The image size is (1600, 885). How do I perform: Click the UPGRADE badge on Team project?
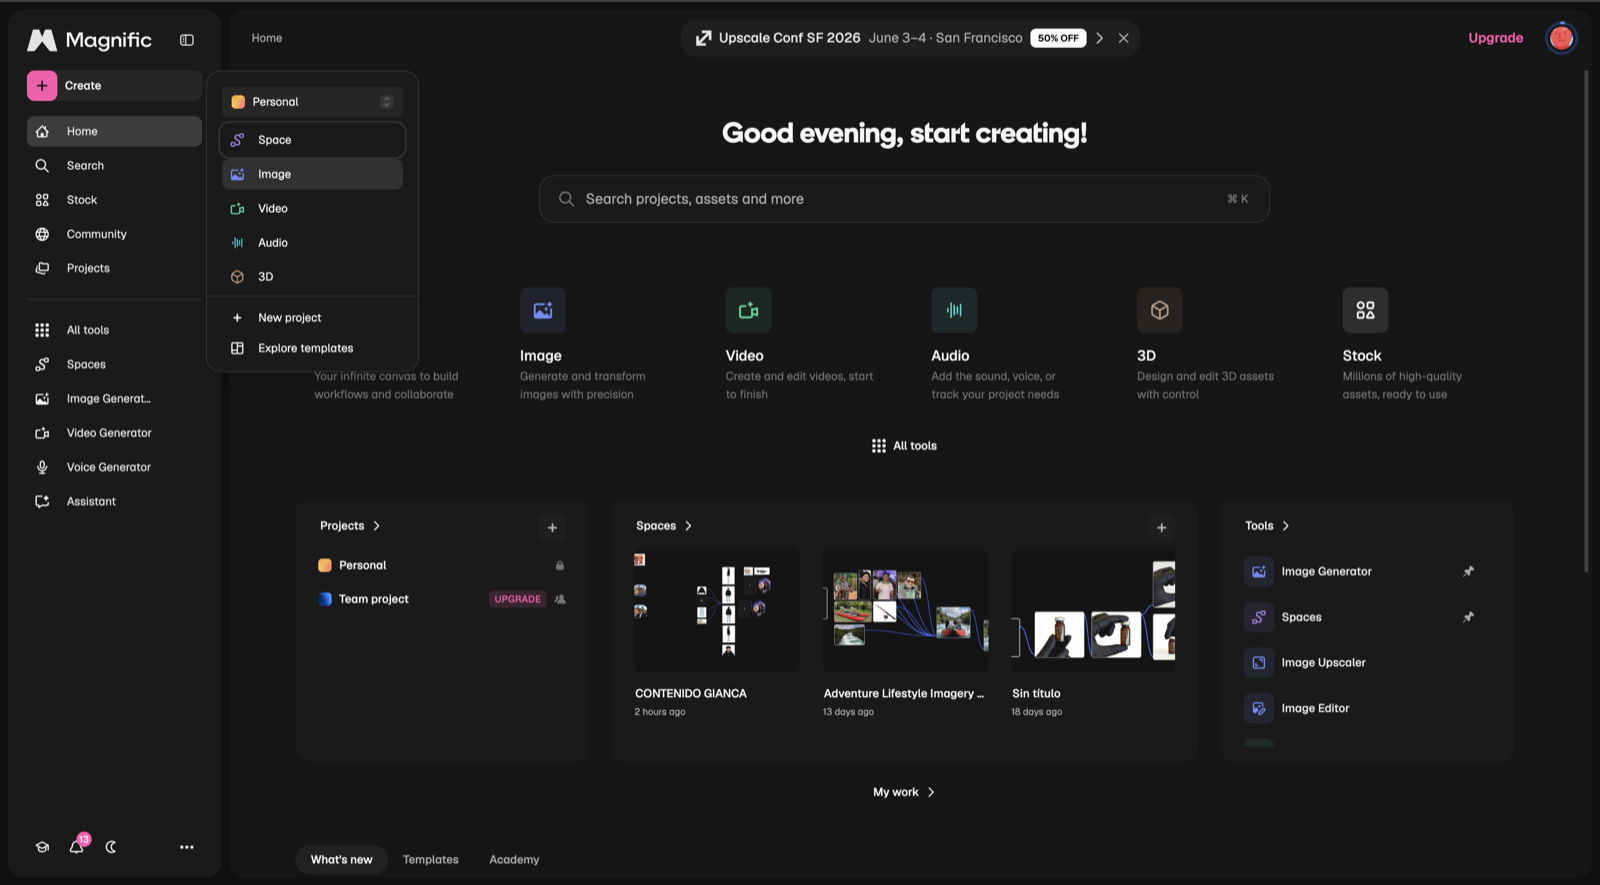(x=518, y=599)
